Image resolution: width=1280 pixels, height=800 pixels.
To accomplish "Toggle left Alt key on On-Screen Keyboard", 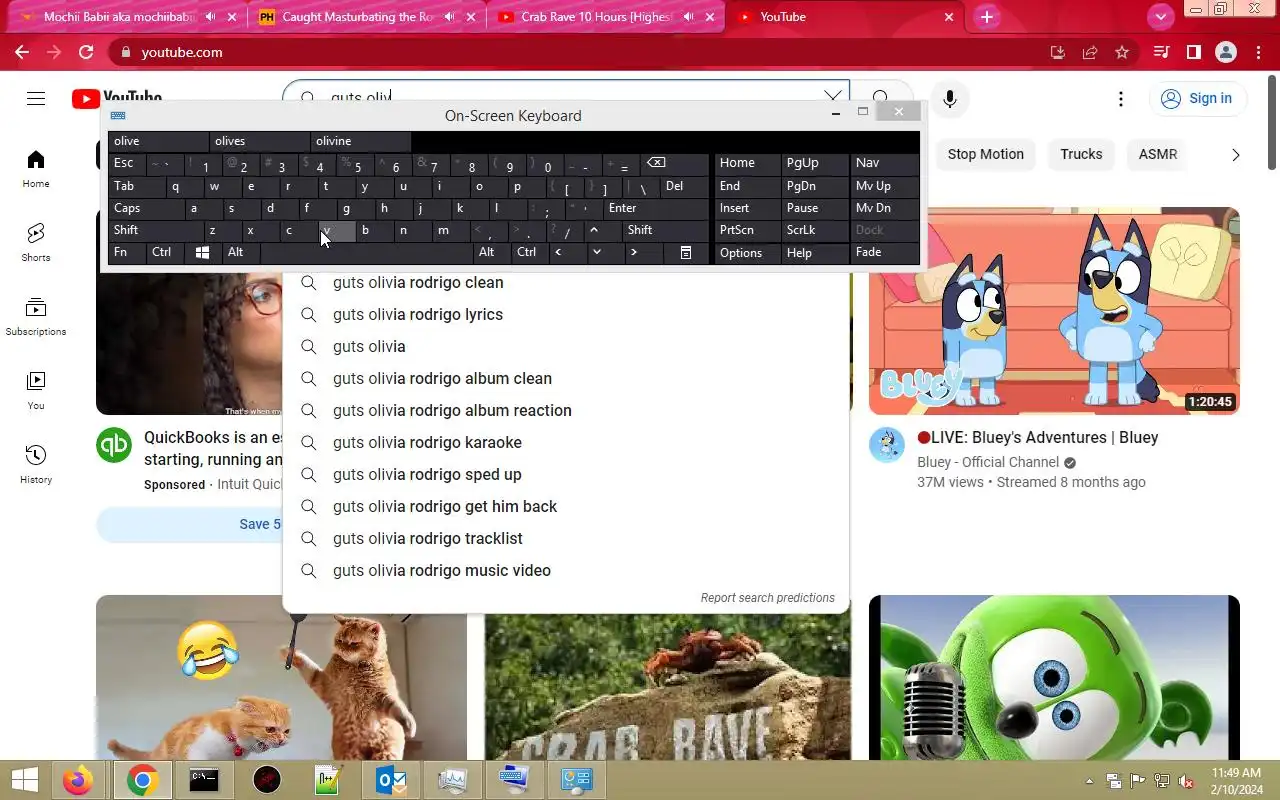I will point(240,252).
